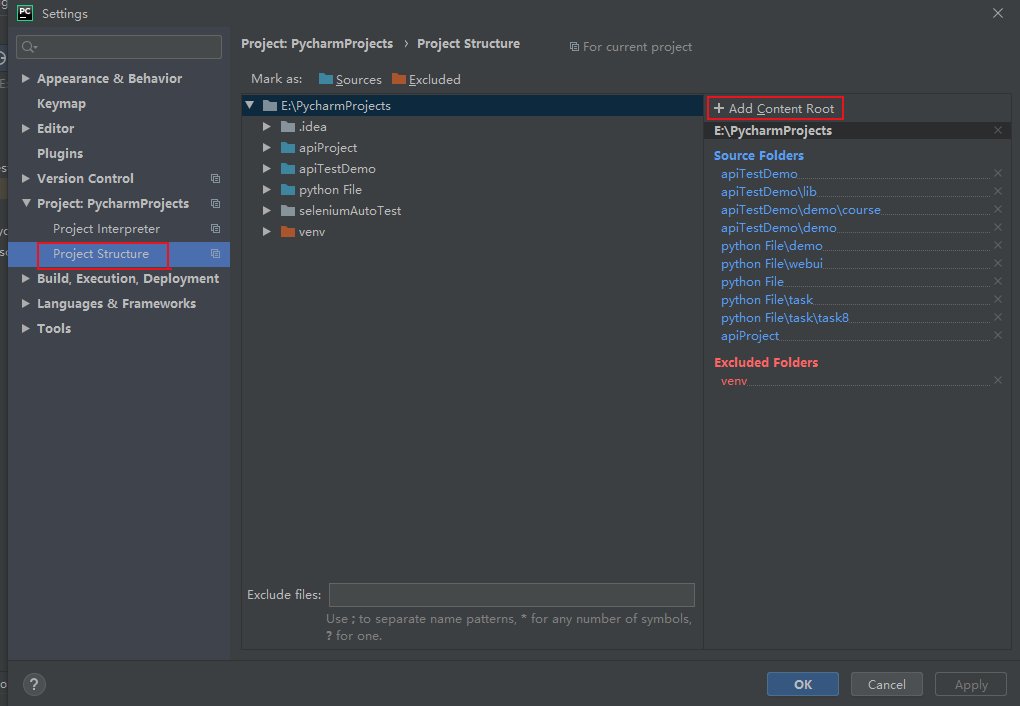
Task: Remove apiProject from source folders
Action: pyautogui.click(x=997, y=336)
